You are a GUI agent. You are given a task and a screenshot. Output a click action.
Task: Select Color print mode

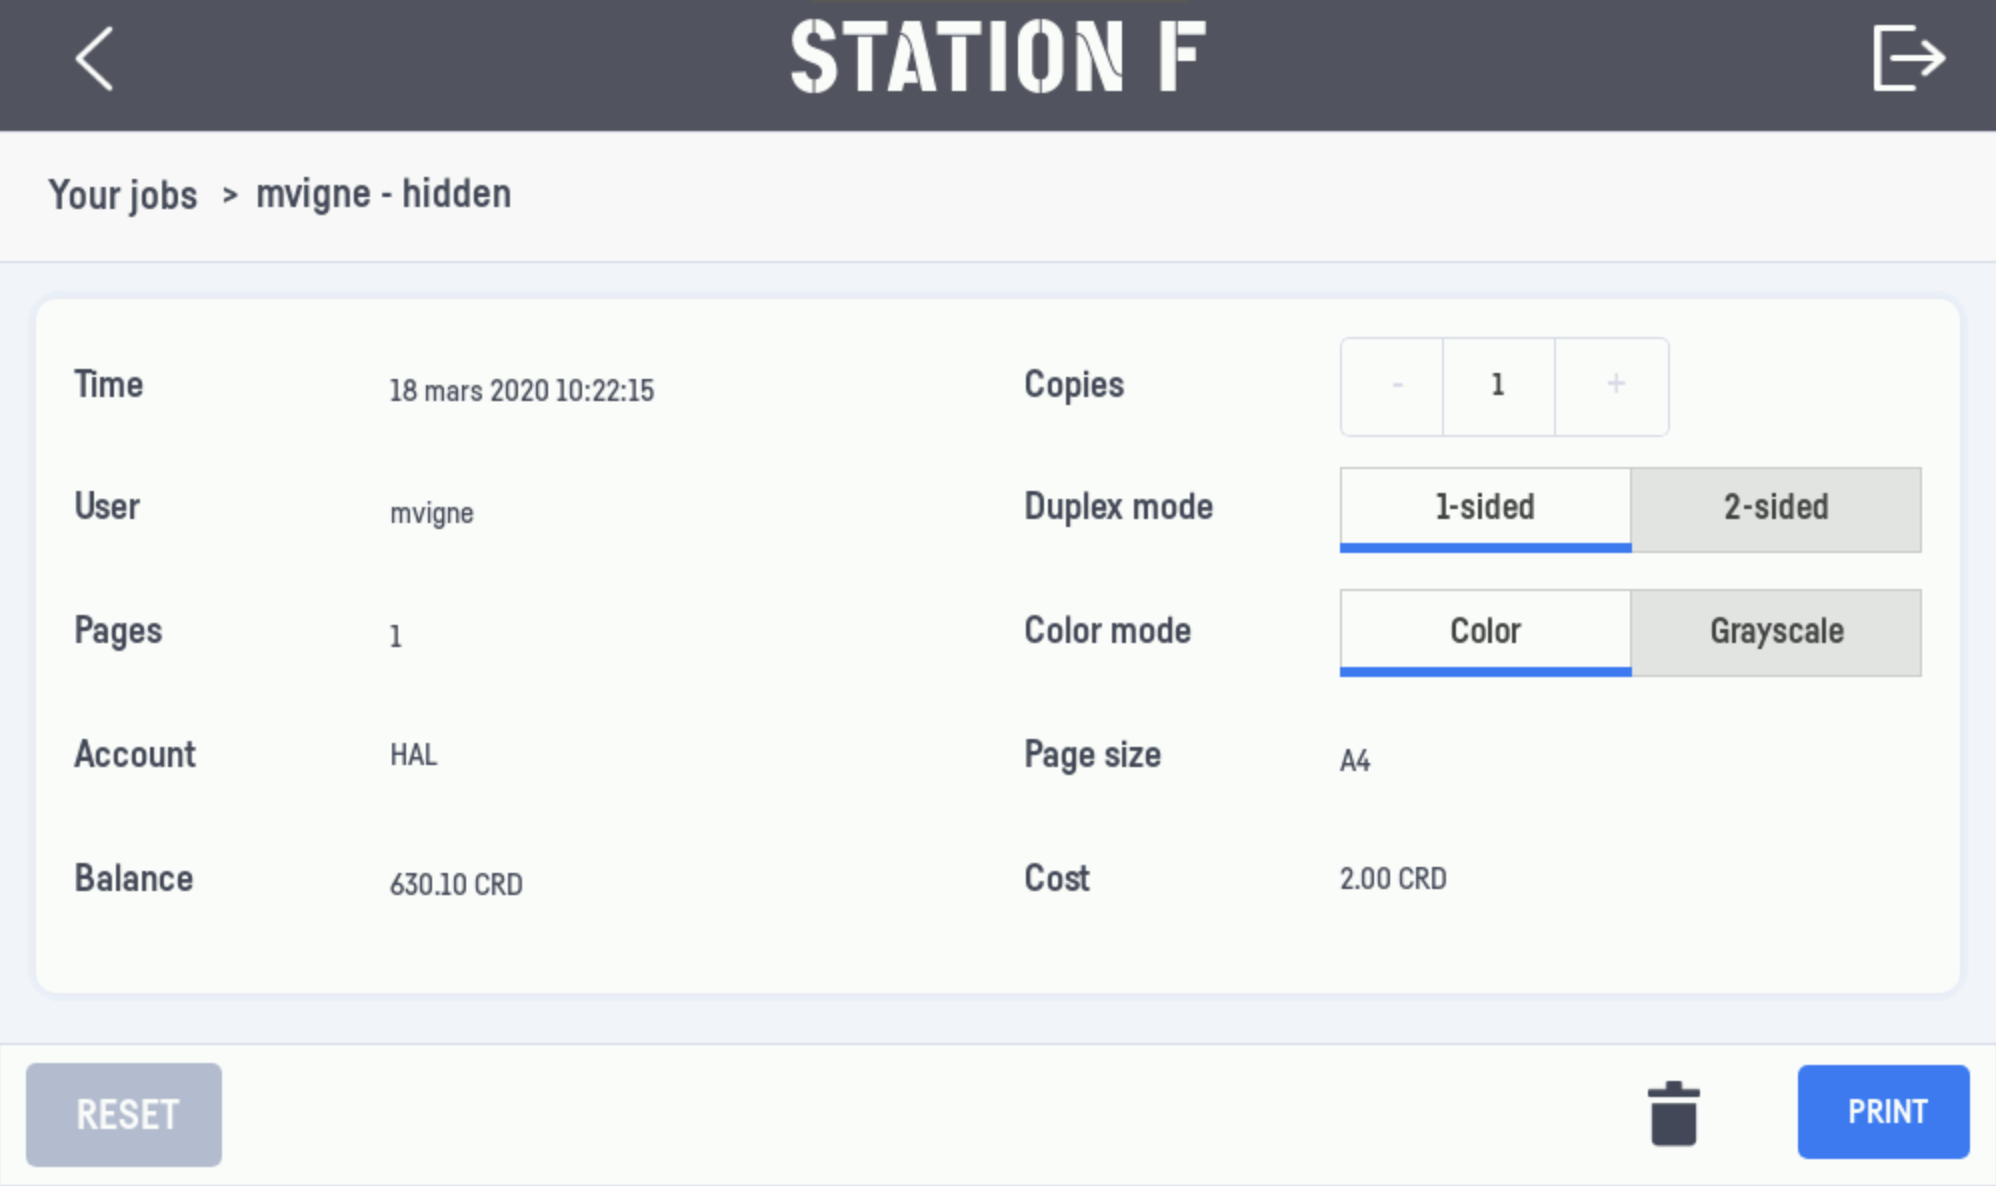point(1485,632)
